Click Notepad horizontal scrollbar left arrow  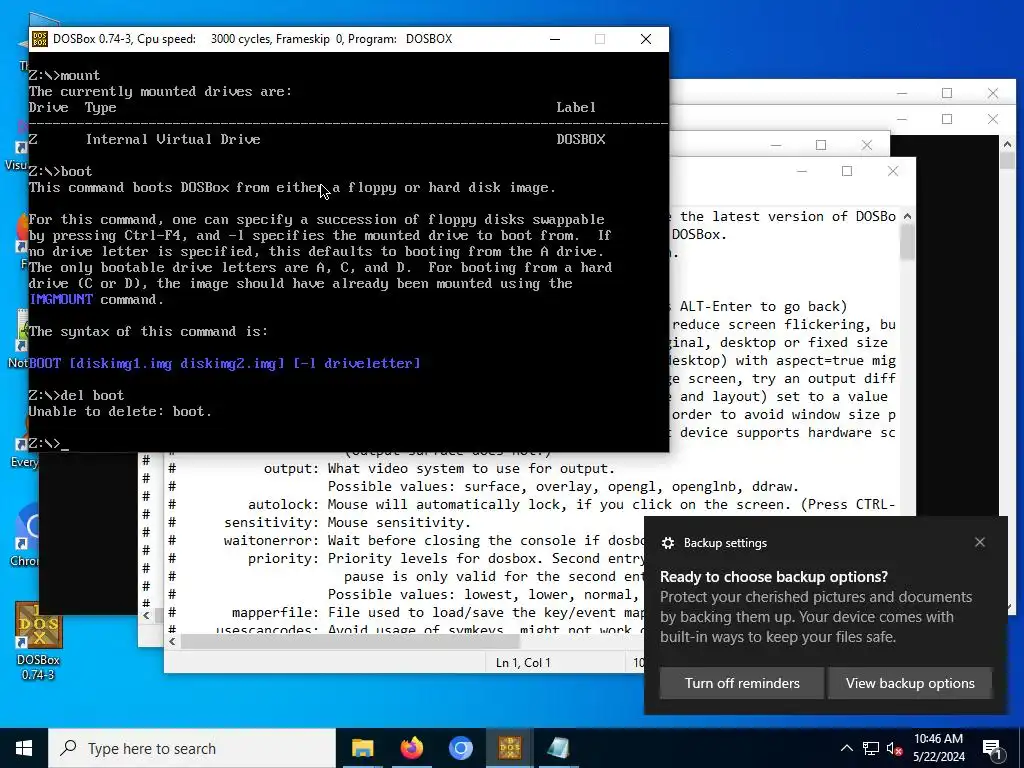coord(172,641)
